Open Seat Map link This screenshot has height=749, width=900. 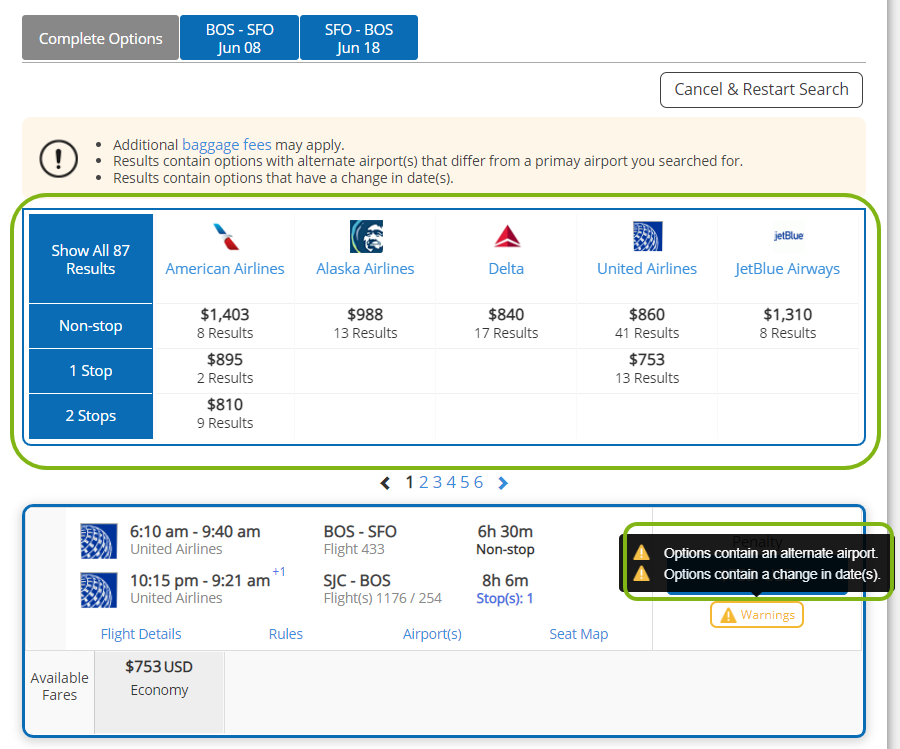[x=579, y=634]
